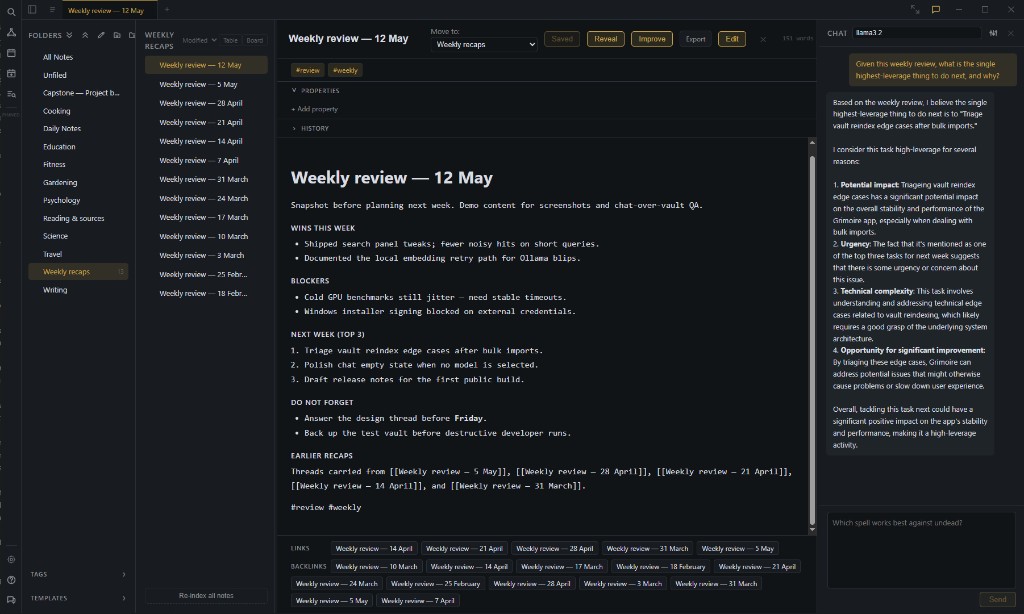Open the window-shaped icon in left rail
The height and width of the screenshot is (614, 1024).
[x=11, y=53]
